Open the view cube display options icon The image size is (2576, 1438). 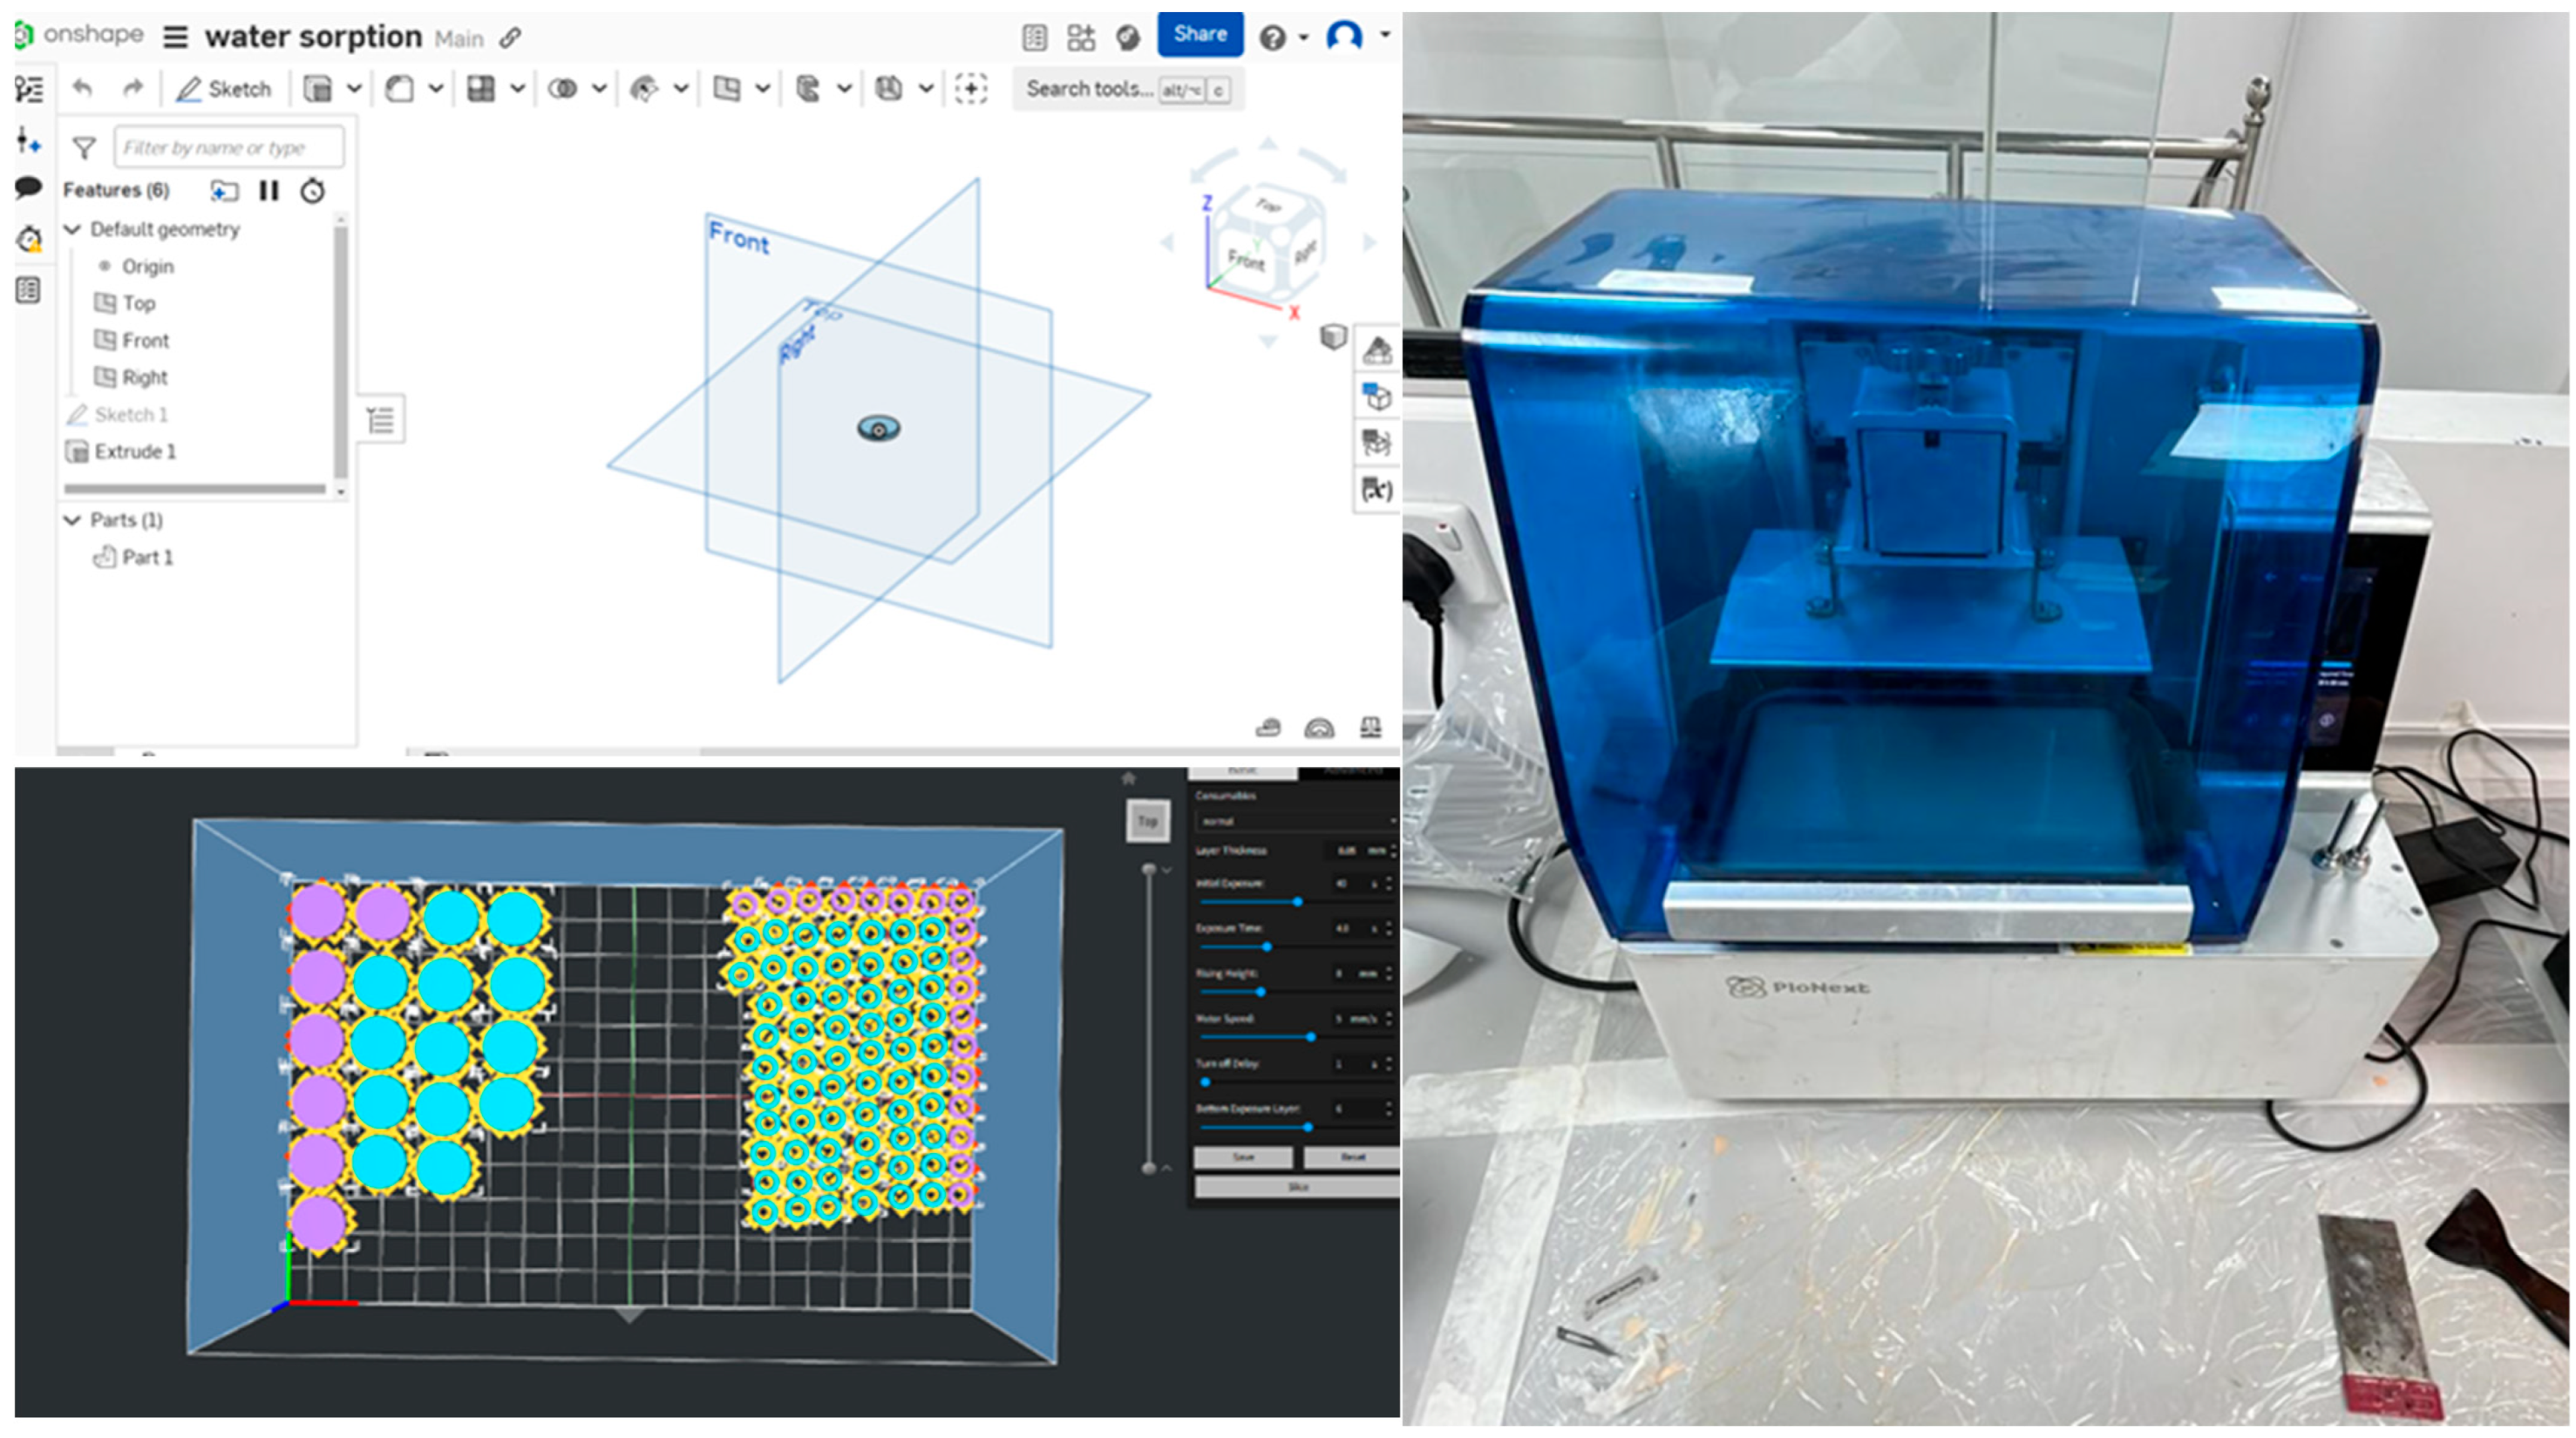[1333, 337]
